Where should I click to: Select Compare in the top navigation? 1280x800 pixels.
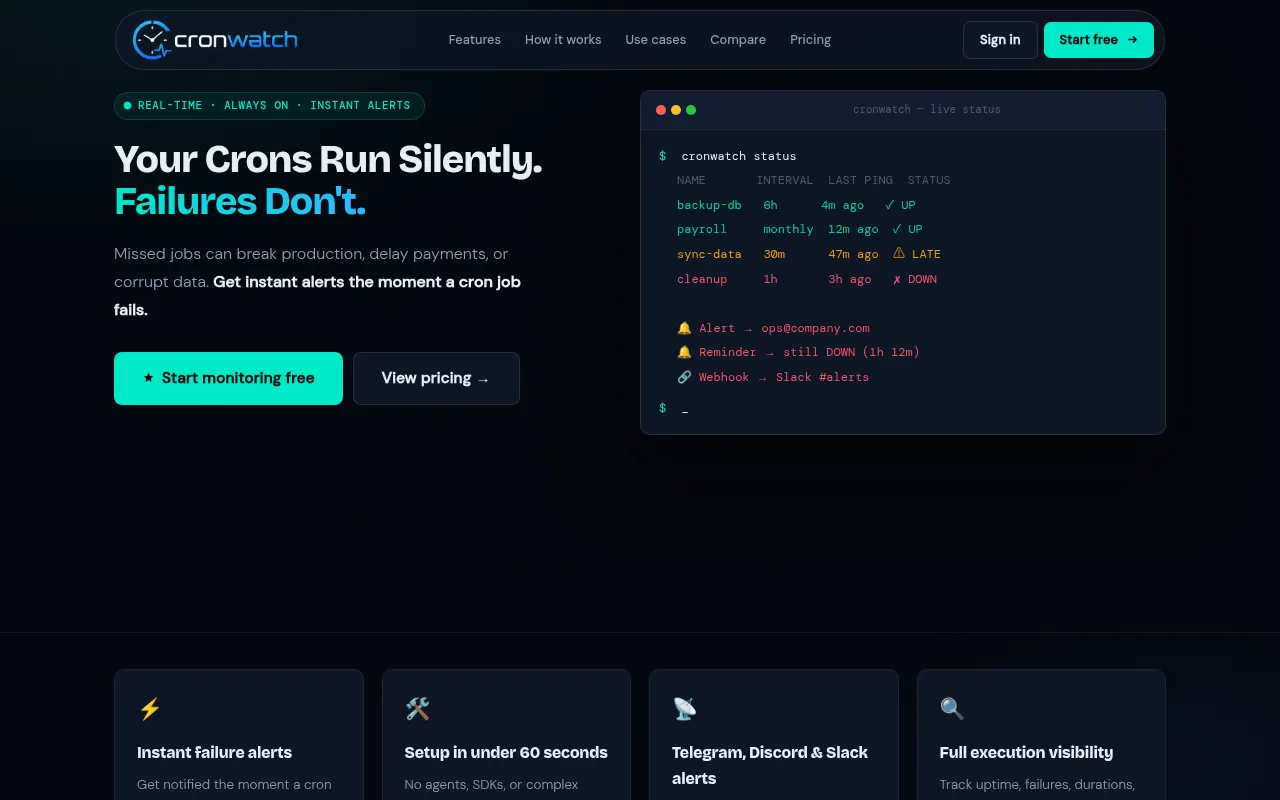coord(738,40)
